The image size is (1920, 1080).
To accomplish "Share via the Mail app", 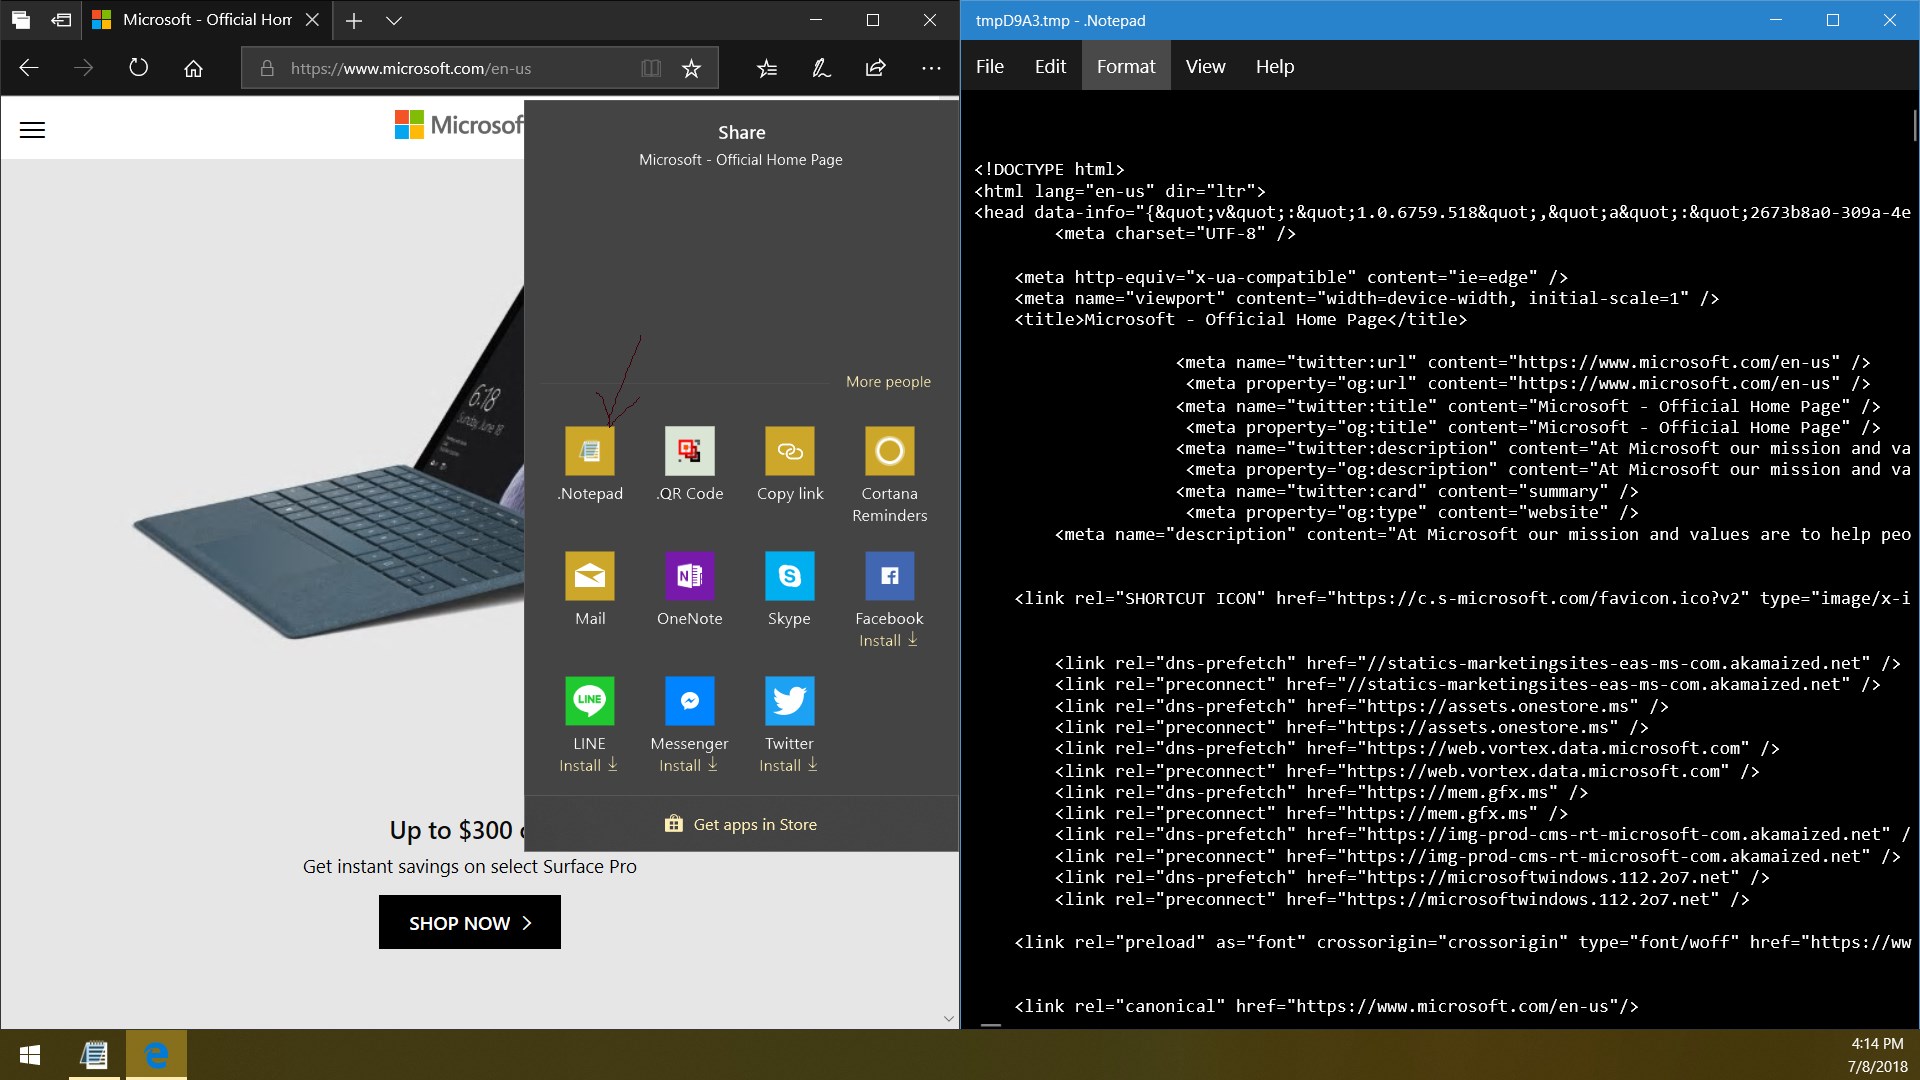I will (x=590, y=577).
